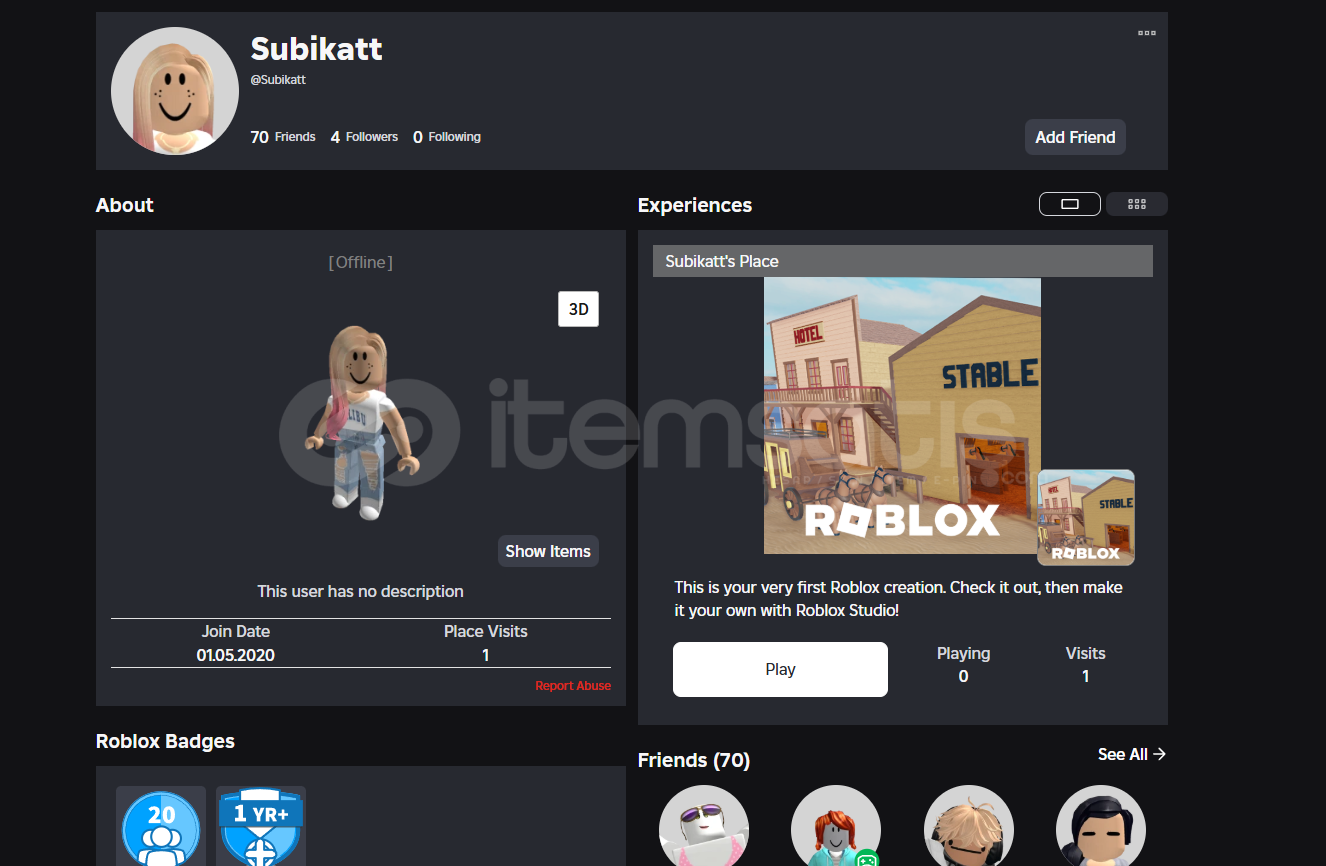Switch Experiences to slideshow view
Screen dimensions: 1326x866
click(x=1070, y=204)
